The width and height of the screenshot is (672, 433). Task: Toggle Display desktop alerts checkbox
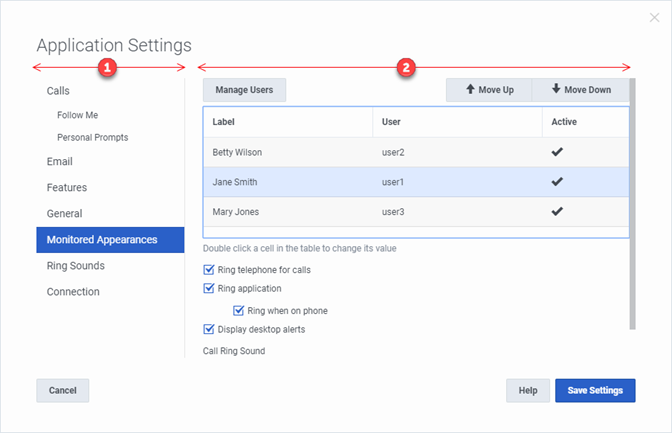click(209, 329)
